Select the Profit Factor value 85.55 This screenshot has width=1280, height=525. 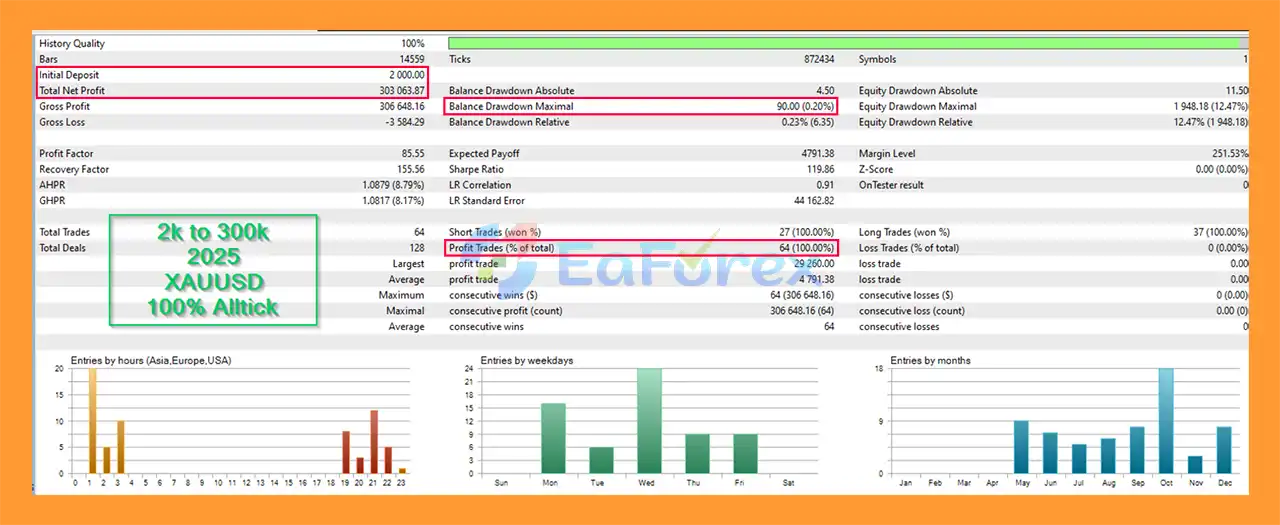[411, 154]
